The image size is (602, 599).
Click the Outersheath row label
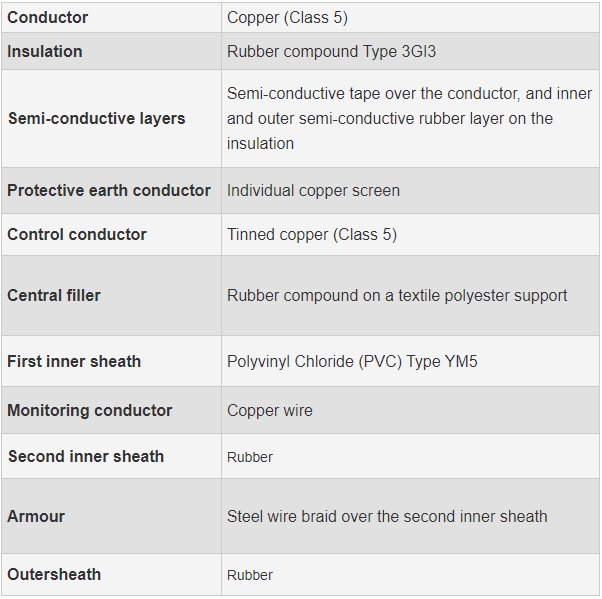point(54,574)
